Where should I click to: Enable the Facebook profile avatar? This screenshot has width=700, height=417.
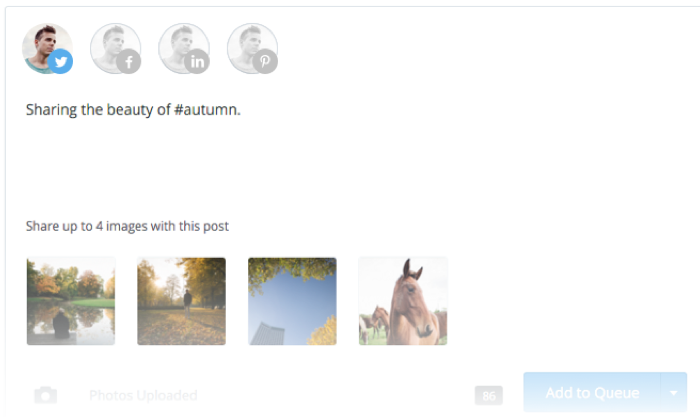click(115, 48)
